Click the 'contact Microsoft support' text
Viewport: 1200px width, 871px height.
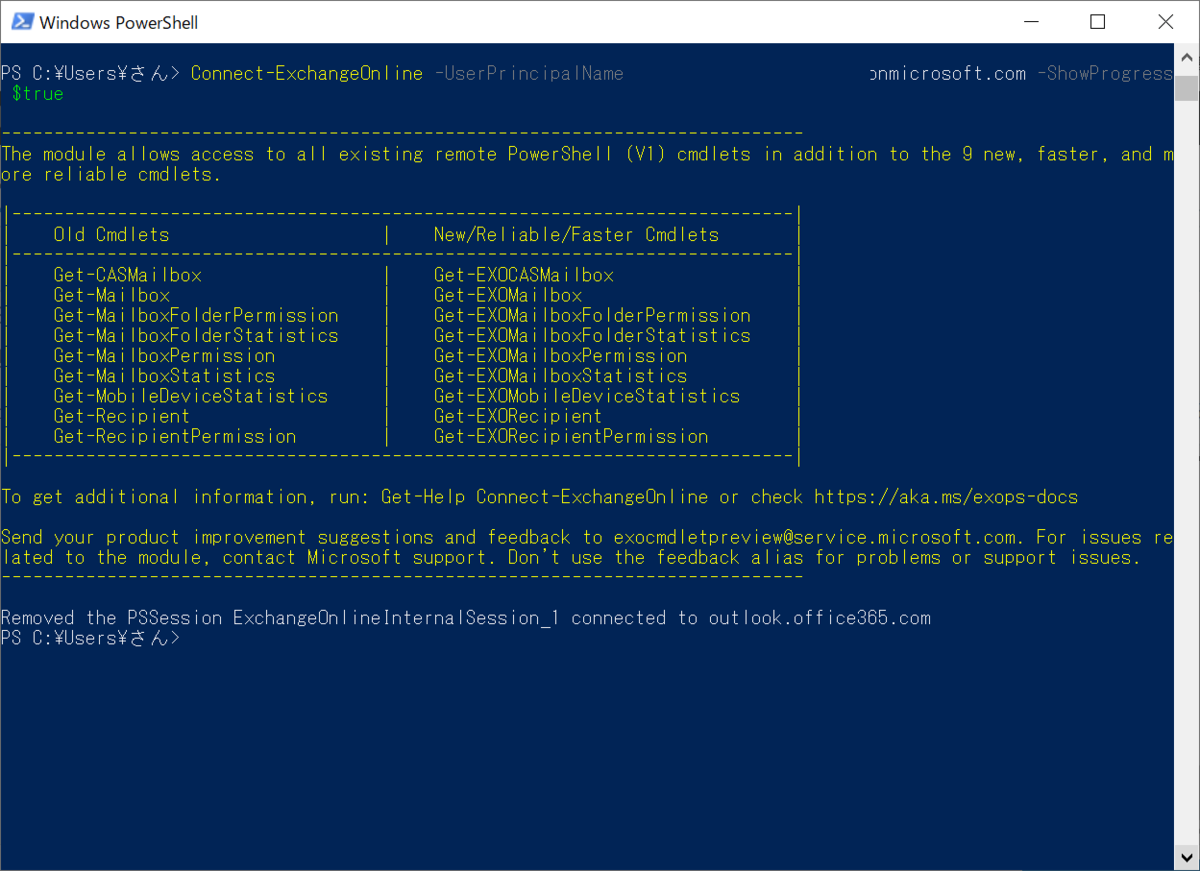pos(360,558)
